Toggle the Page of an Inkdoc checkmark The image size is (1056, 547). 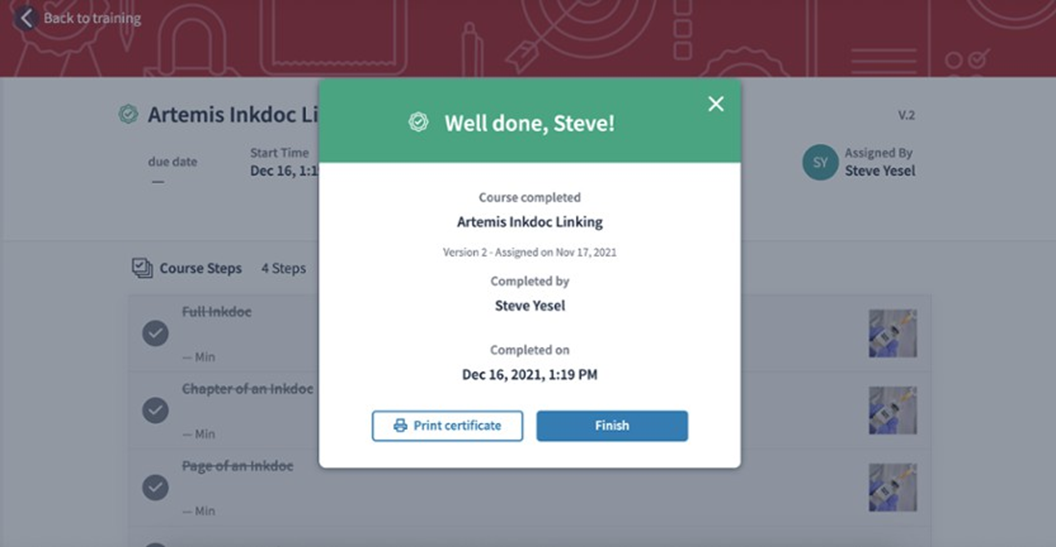click(155, 487)
